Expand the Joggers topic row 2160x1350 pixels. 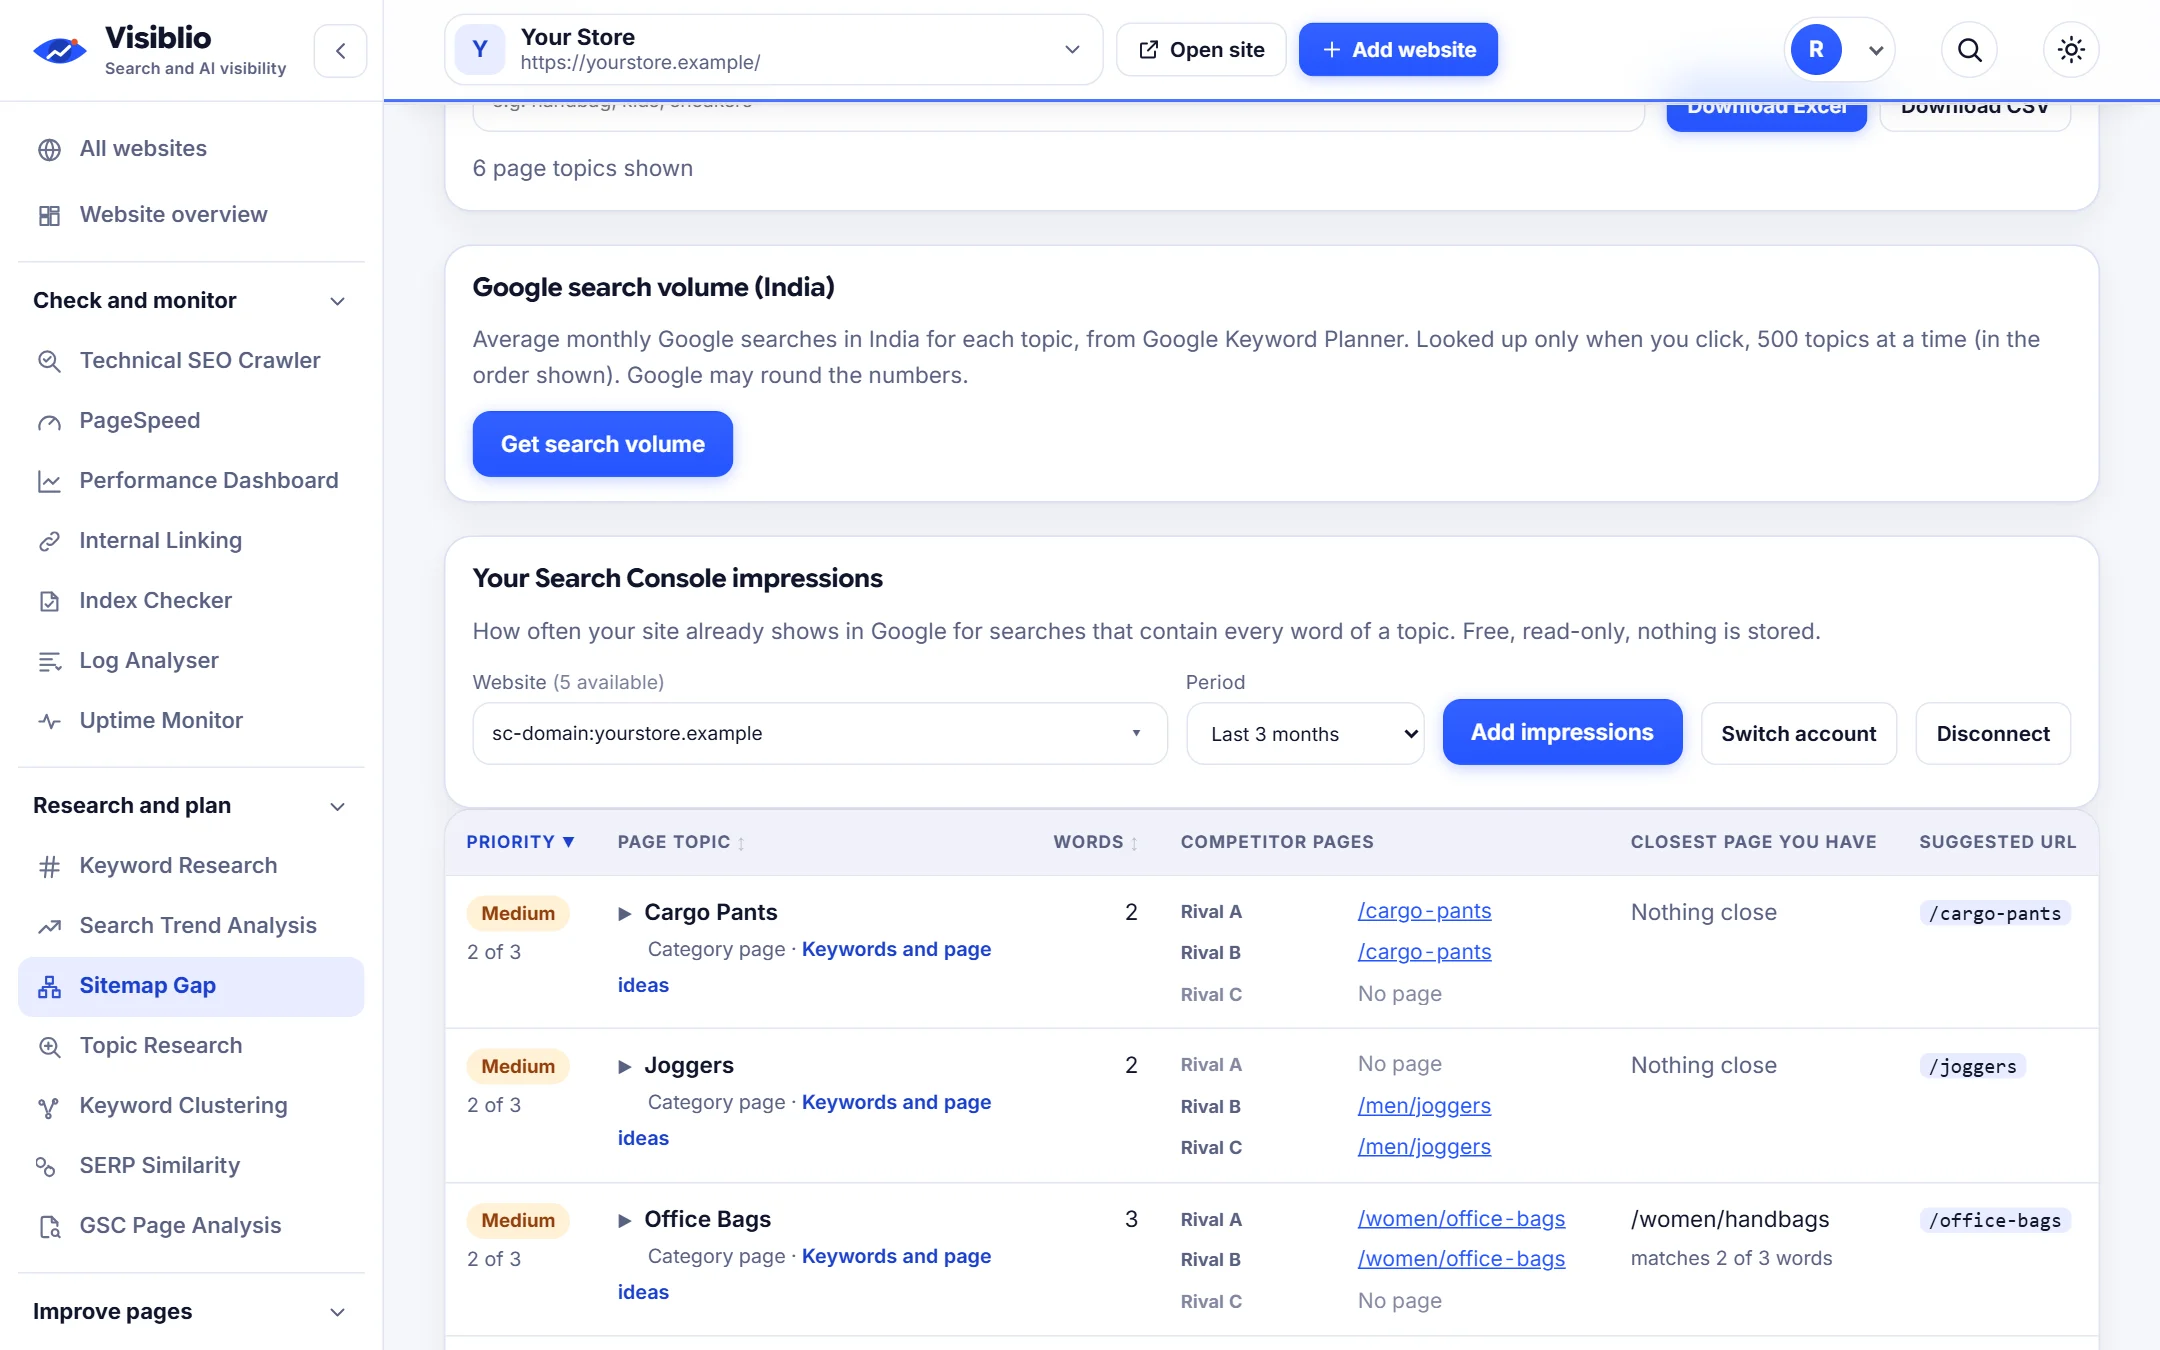tap(624, 1066)
